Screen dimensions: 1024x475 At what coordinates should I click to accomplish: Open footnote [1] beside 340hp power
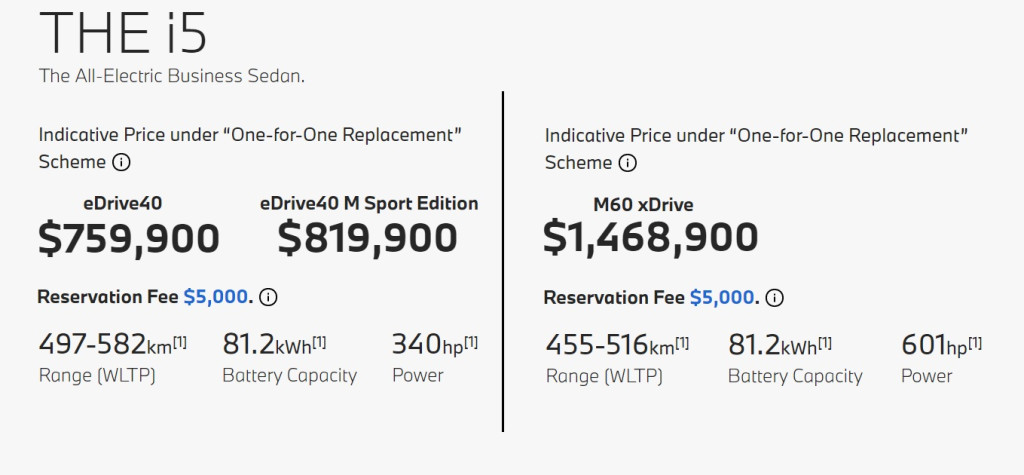(x=470, y=342)
